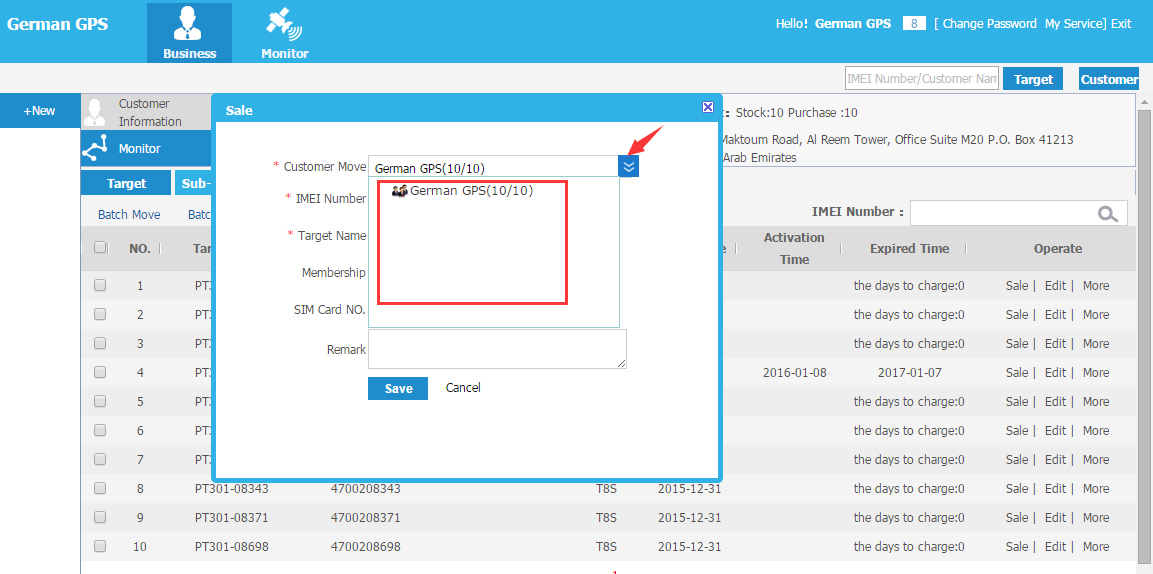The width and height of the screenshot is (1153, 574).
Task: Click the IMEI Number search magnifier icon
Action: coord(1107,213)
